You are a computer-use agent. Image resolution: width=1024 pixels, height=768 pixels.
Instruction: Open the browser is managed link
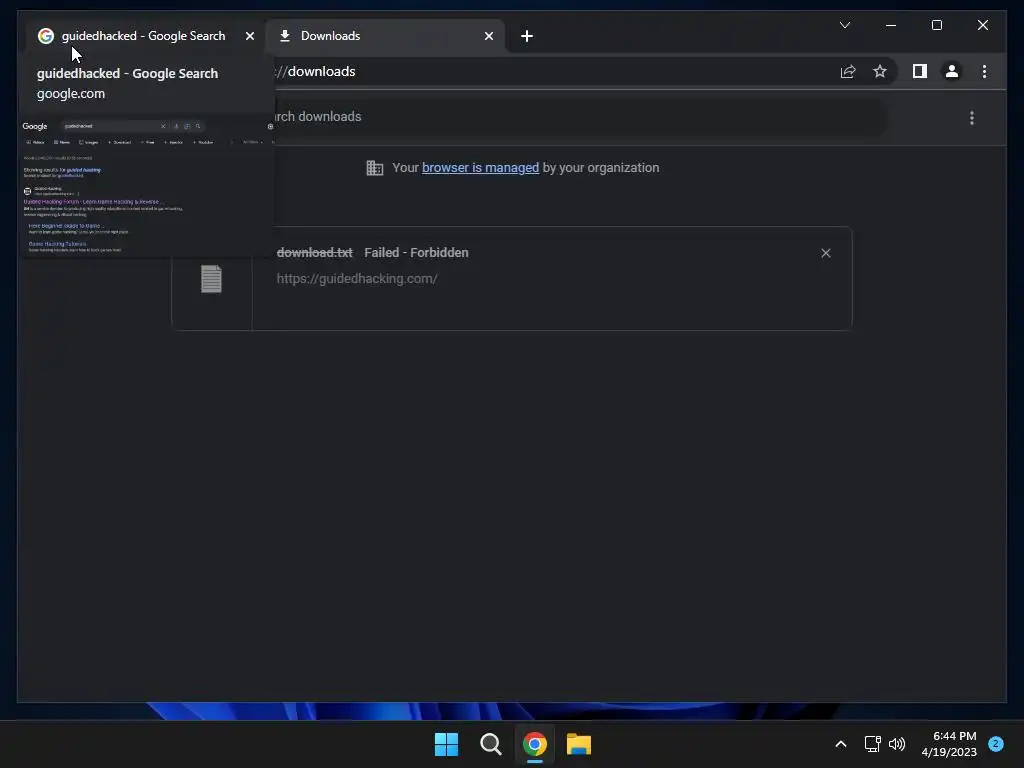[x=480, y=168]
